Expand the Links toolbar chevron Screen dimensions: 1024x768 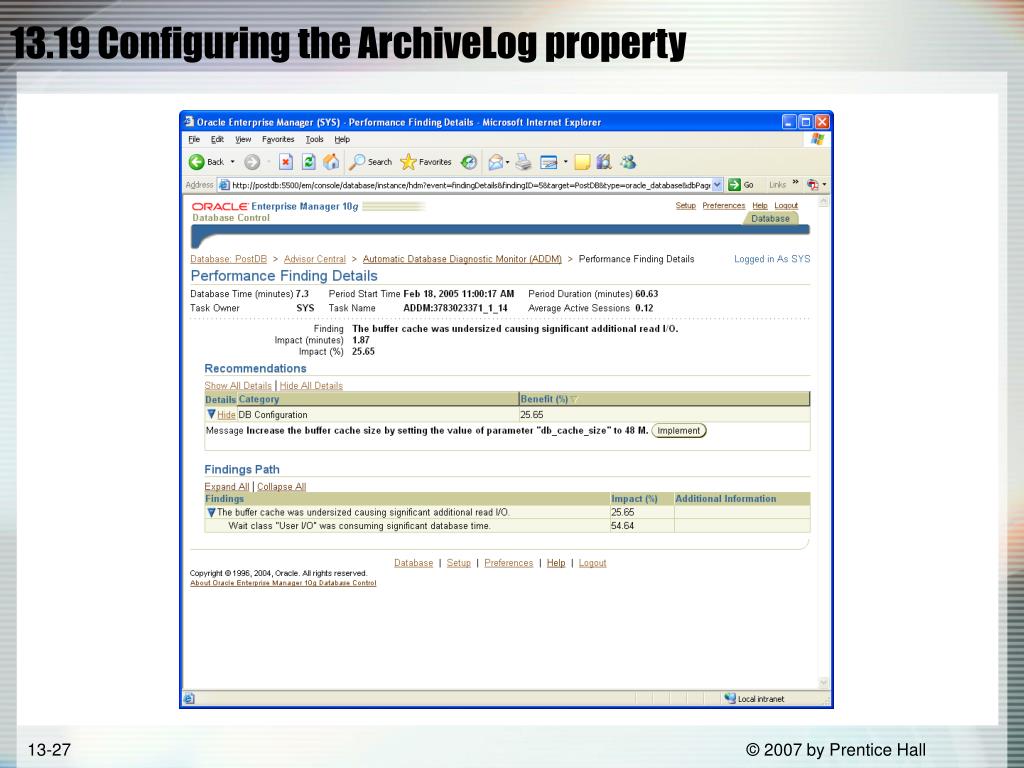click(795, 182)
